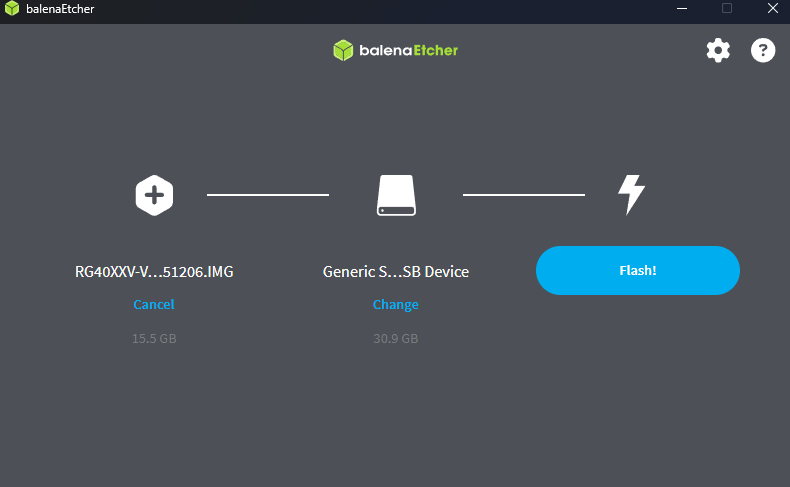790x487 pixels.
Task: Click the green cube balenaEtcher logo in header
Action: point(343,51)
